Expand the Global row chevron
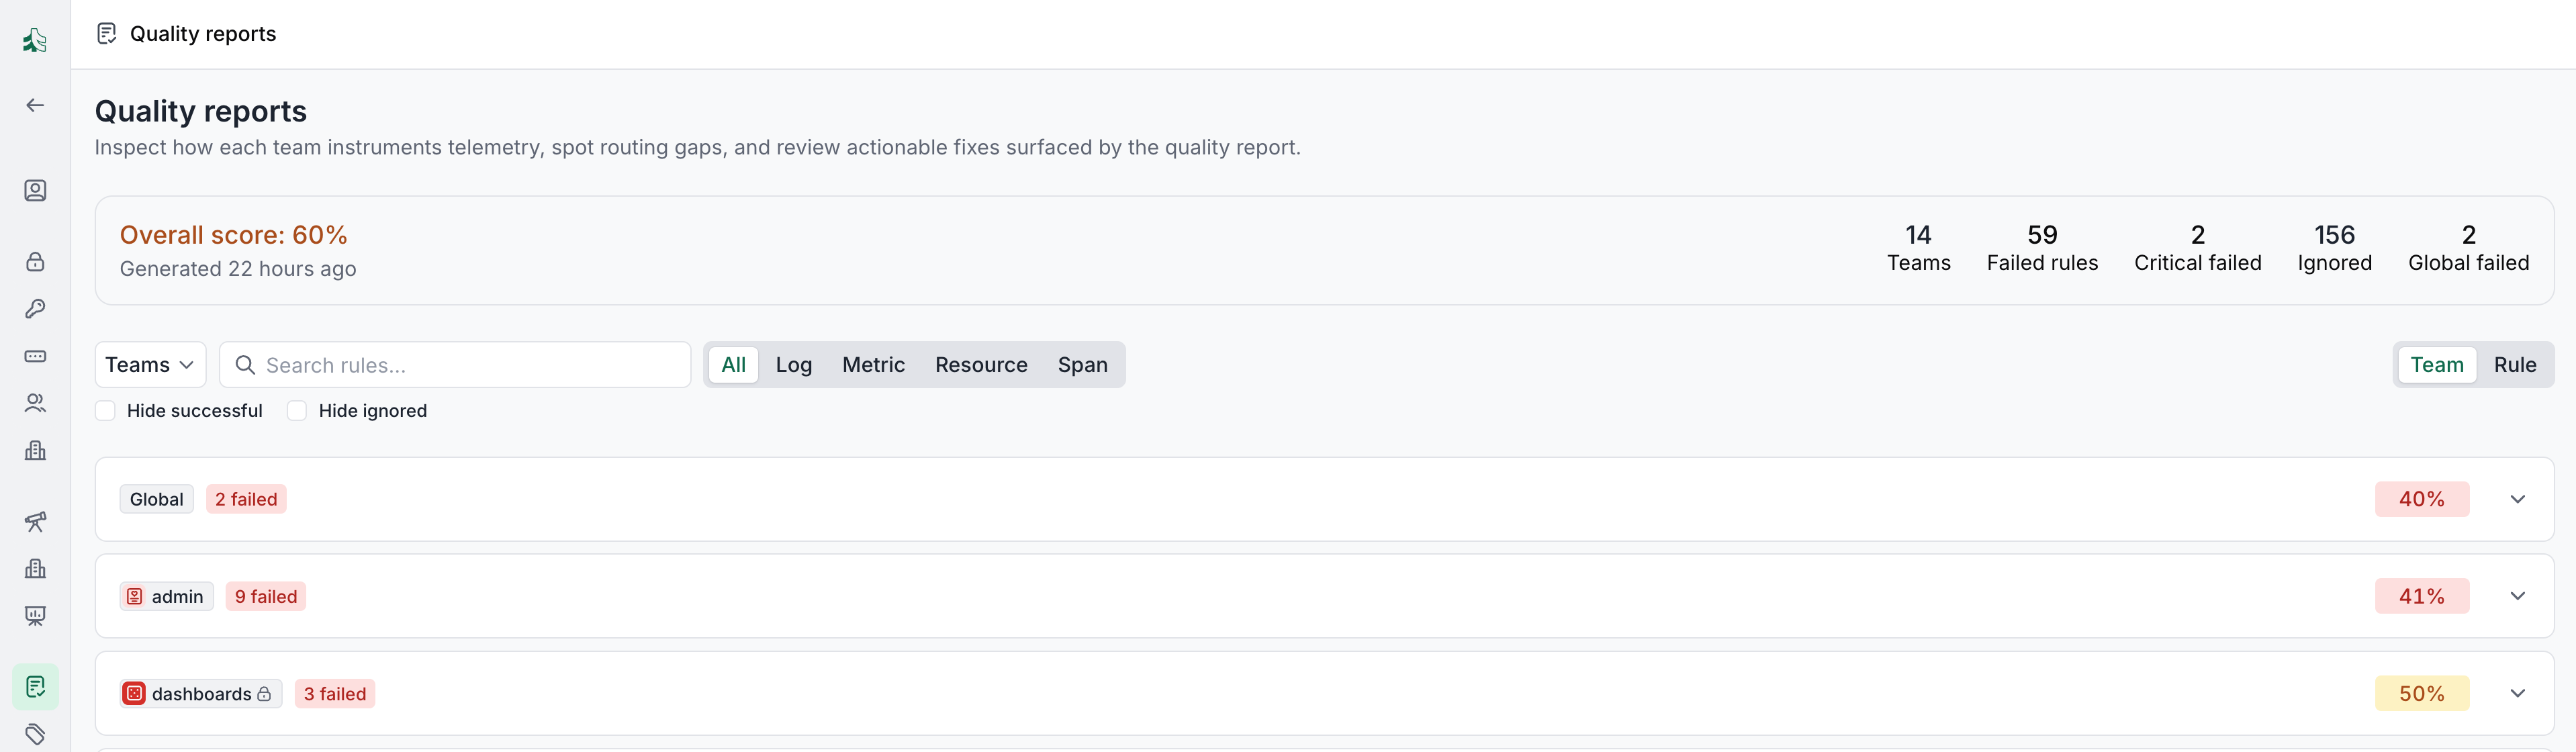The image size is (2576, 752). (2517, 499)
